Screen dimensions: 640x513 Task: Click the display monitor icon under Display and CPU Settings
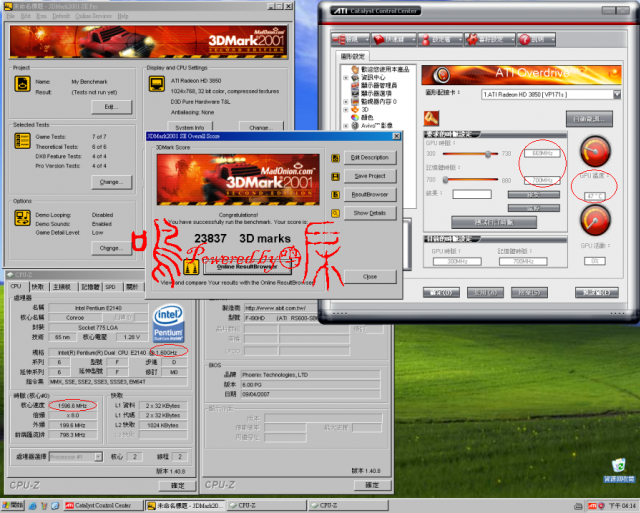pos(156,84)
